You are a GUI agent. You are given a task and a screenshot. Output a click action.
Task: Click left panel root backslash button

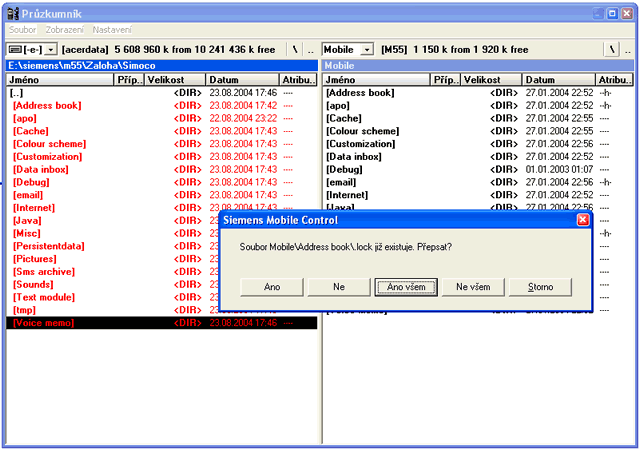[295, 49]
